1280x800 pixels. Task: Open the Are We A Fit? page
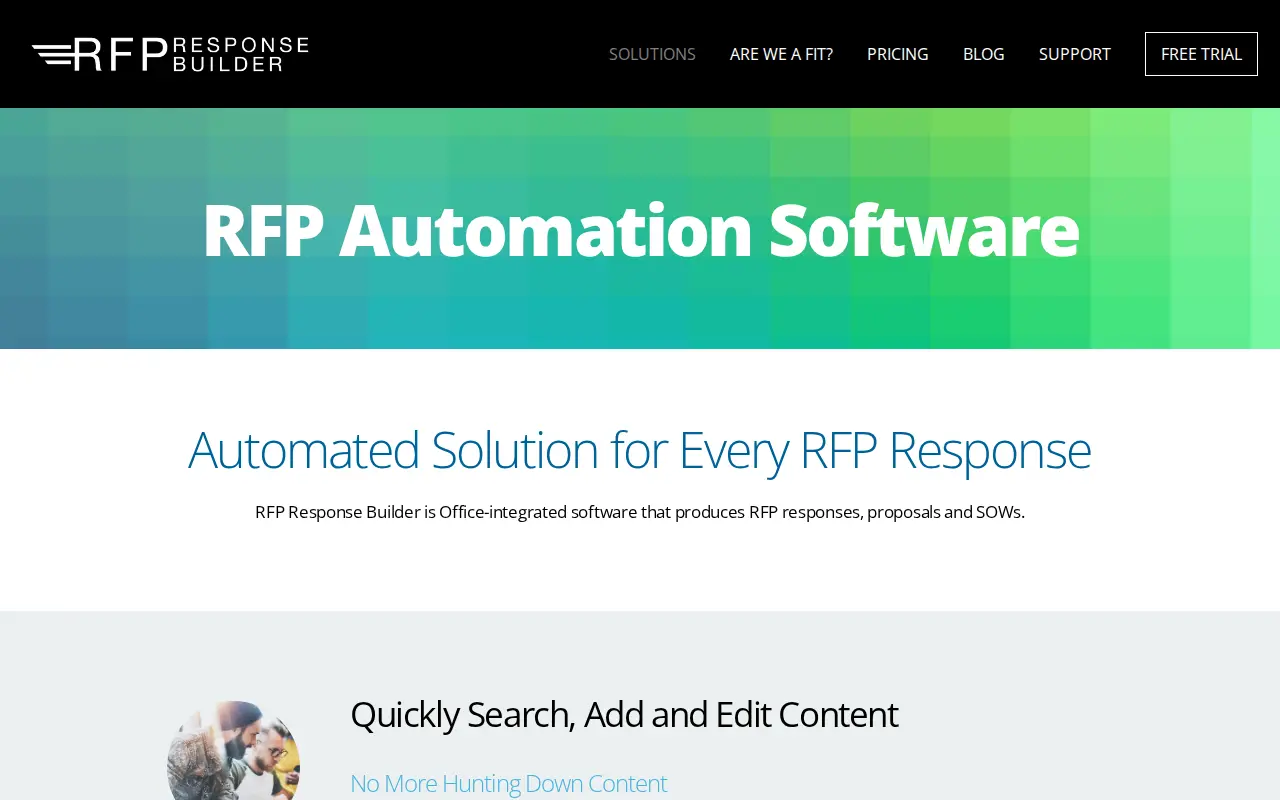tap(781, 54)
